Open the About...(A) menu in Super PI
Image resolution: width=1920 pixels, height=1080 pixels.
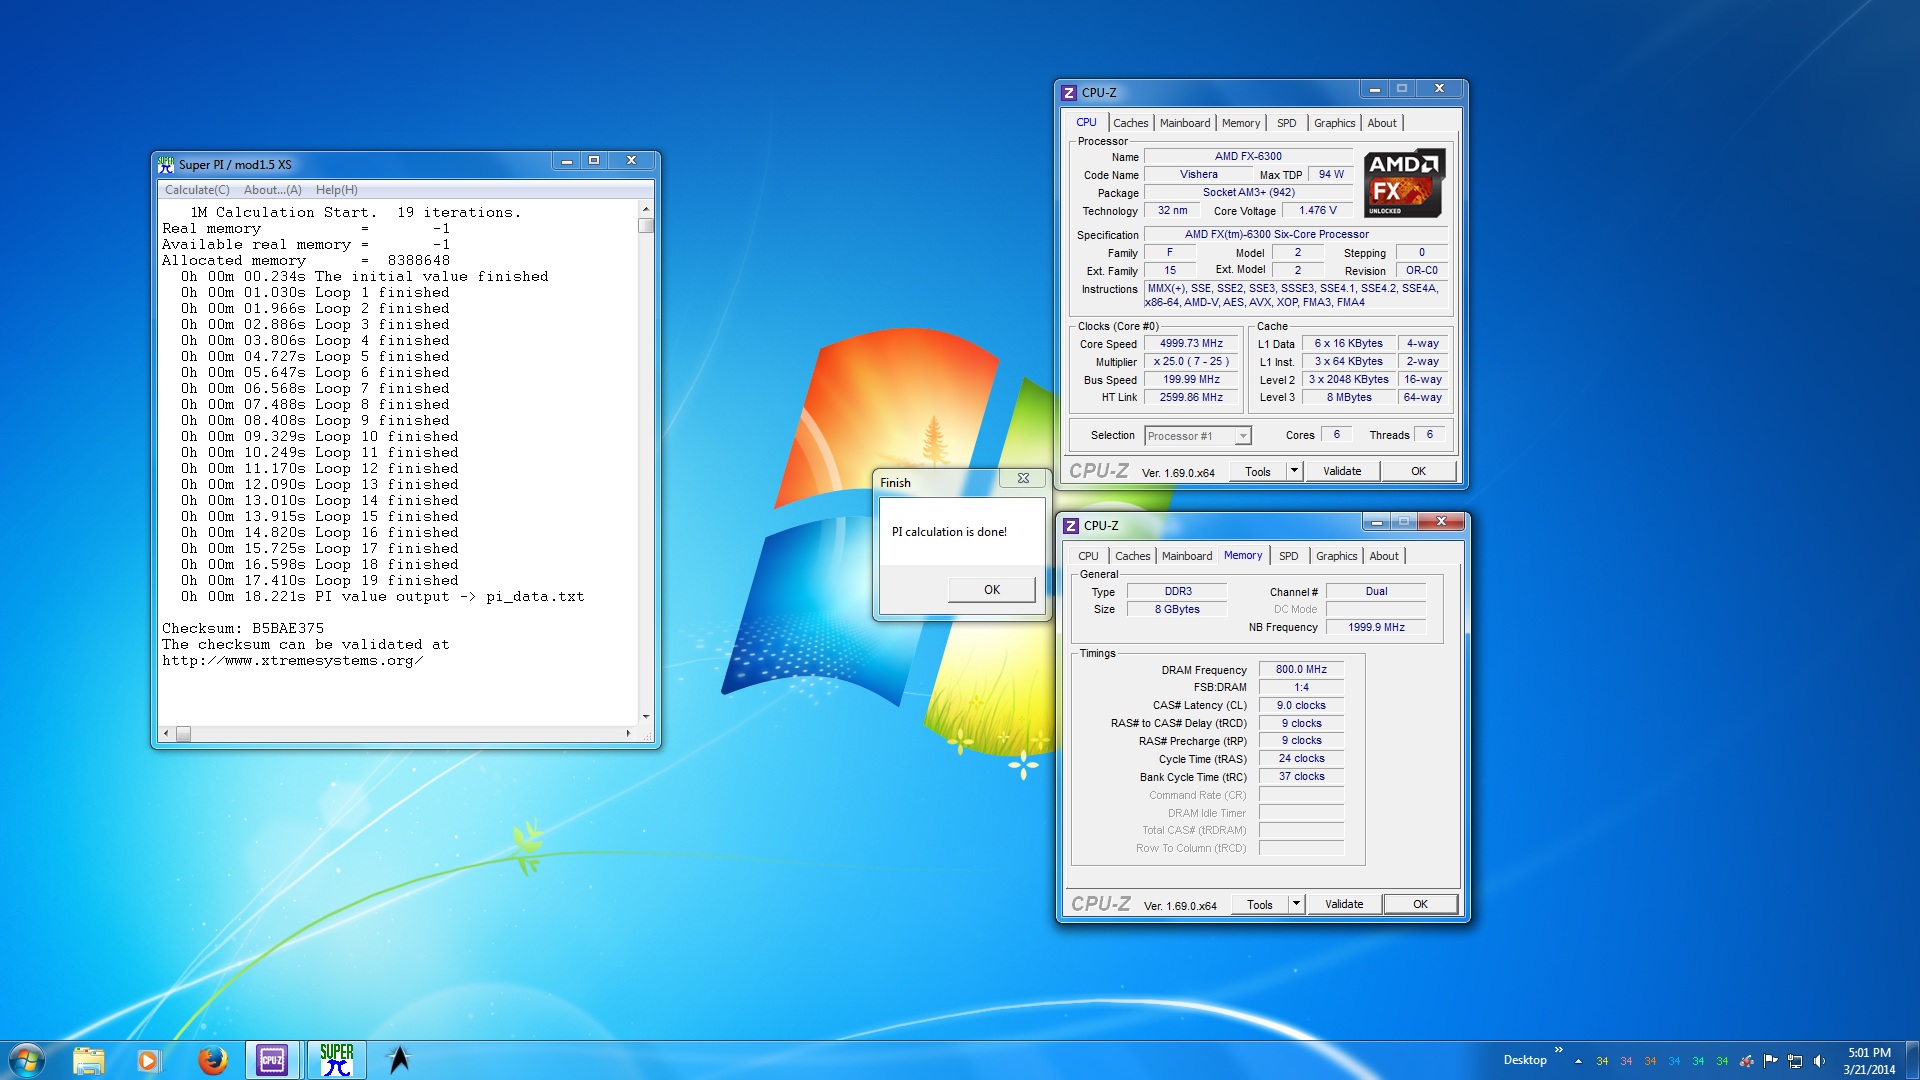click(x=272, y=190)
